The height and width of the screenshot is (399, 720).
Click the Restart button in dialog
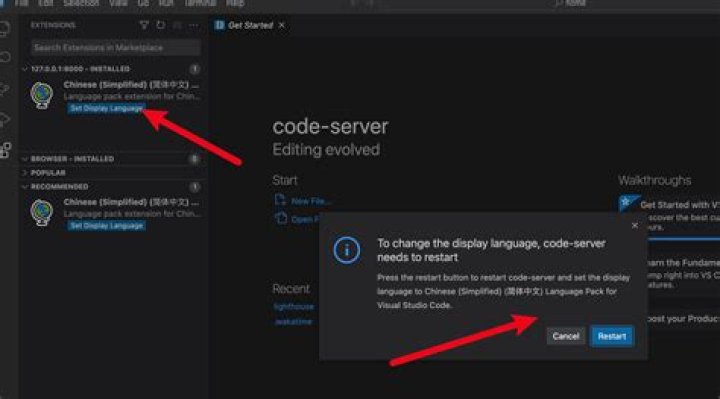coord(612,336)
